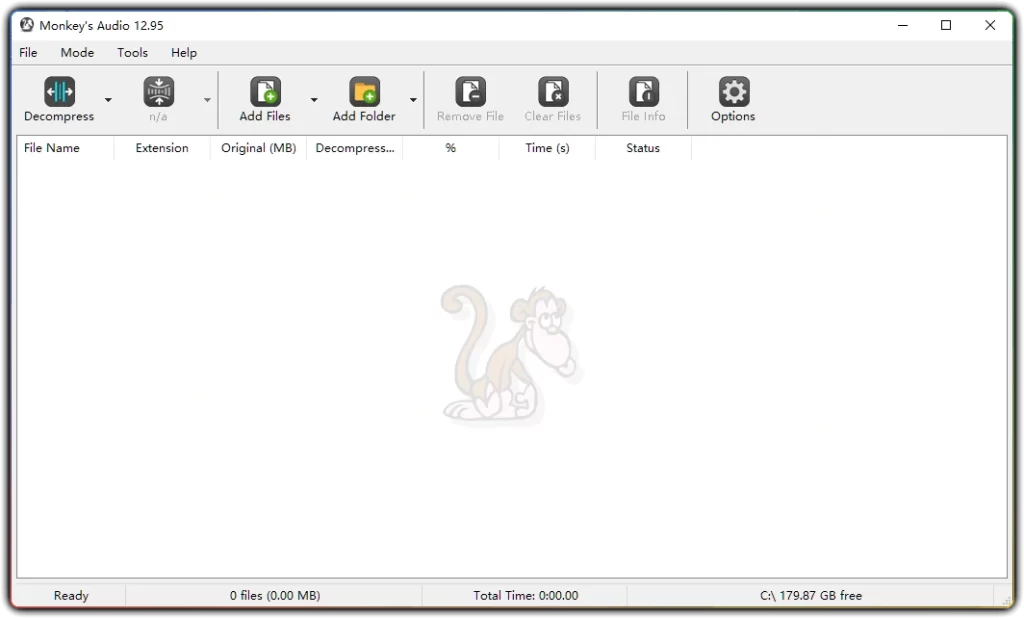Open the File Info icon
1024x618 pixels.
click(644, 91)
